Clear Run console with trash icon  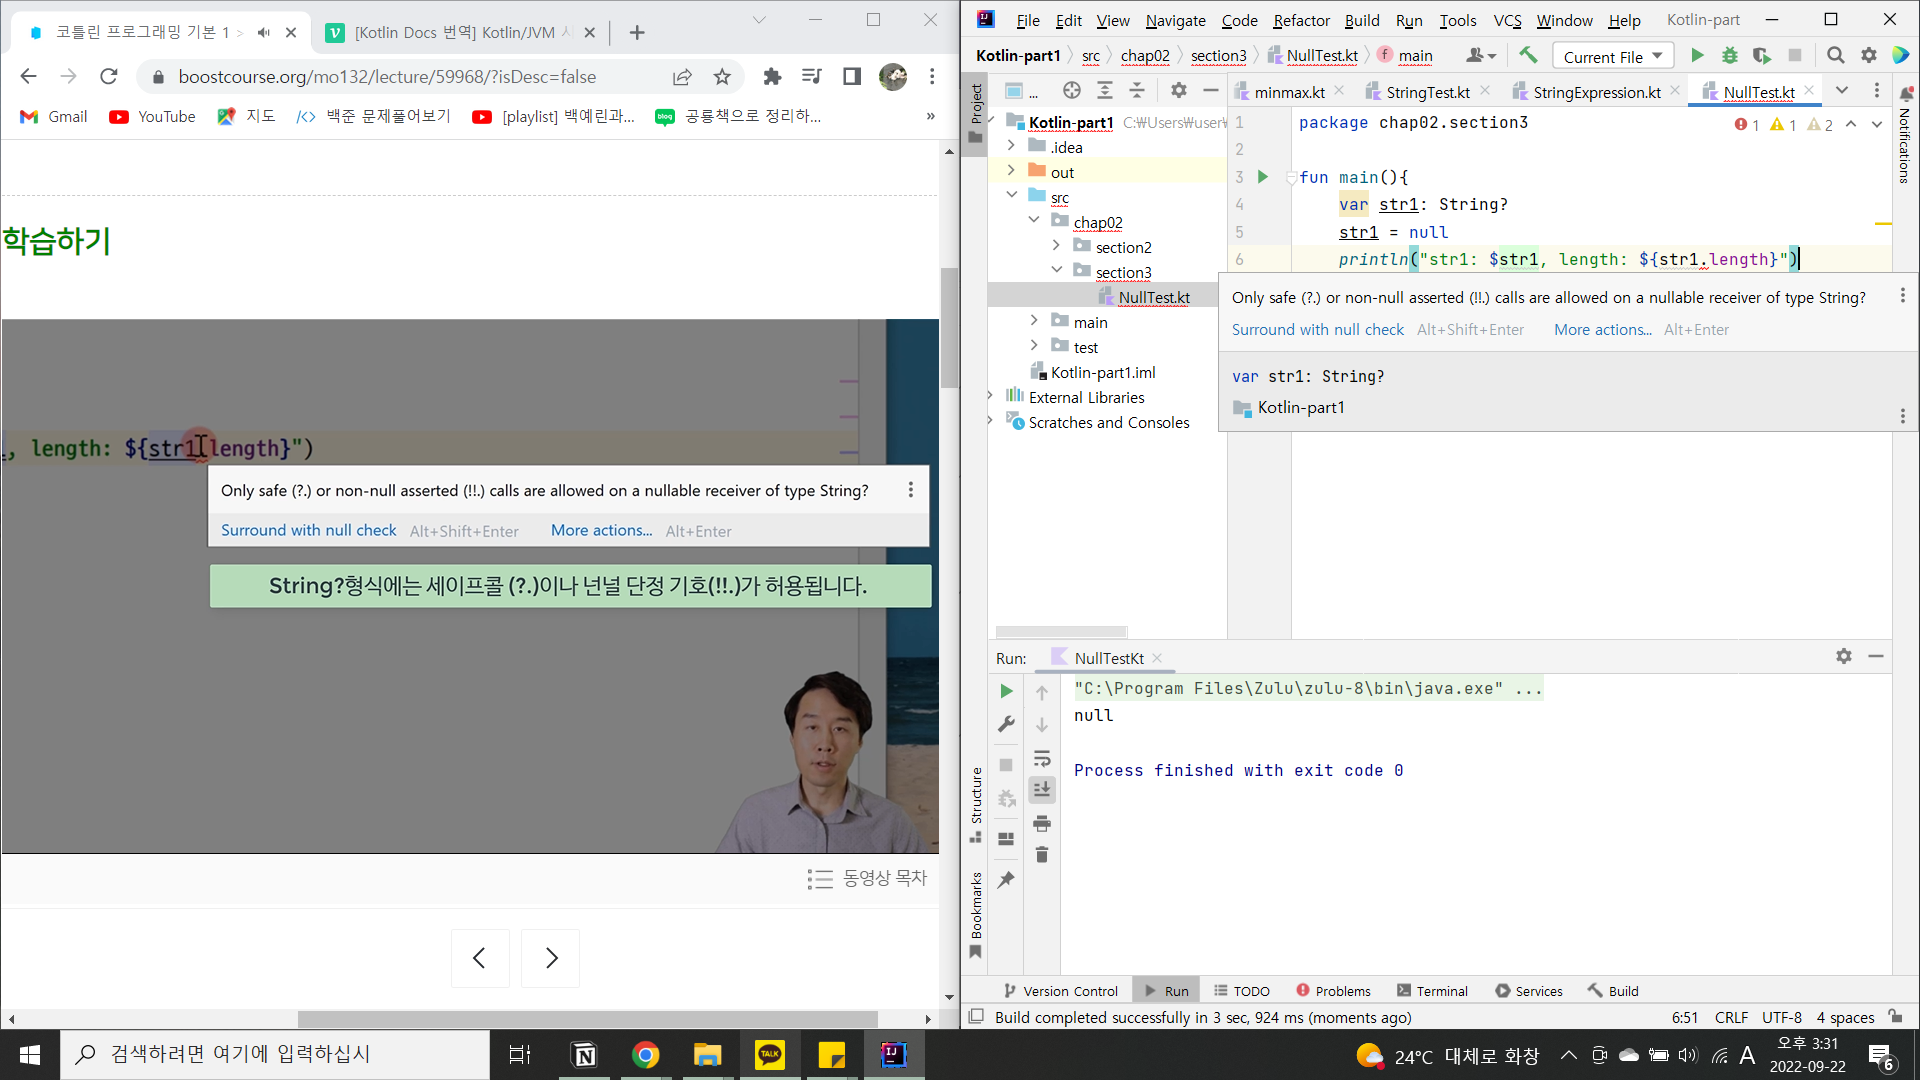point(1042,855)
